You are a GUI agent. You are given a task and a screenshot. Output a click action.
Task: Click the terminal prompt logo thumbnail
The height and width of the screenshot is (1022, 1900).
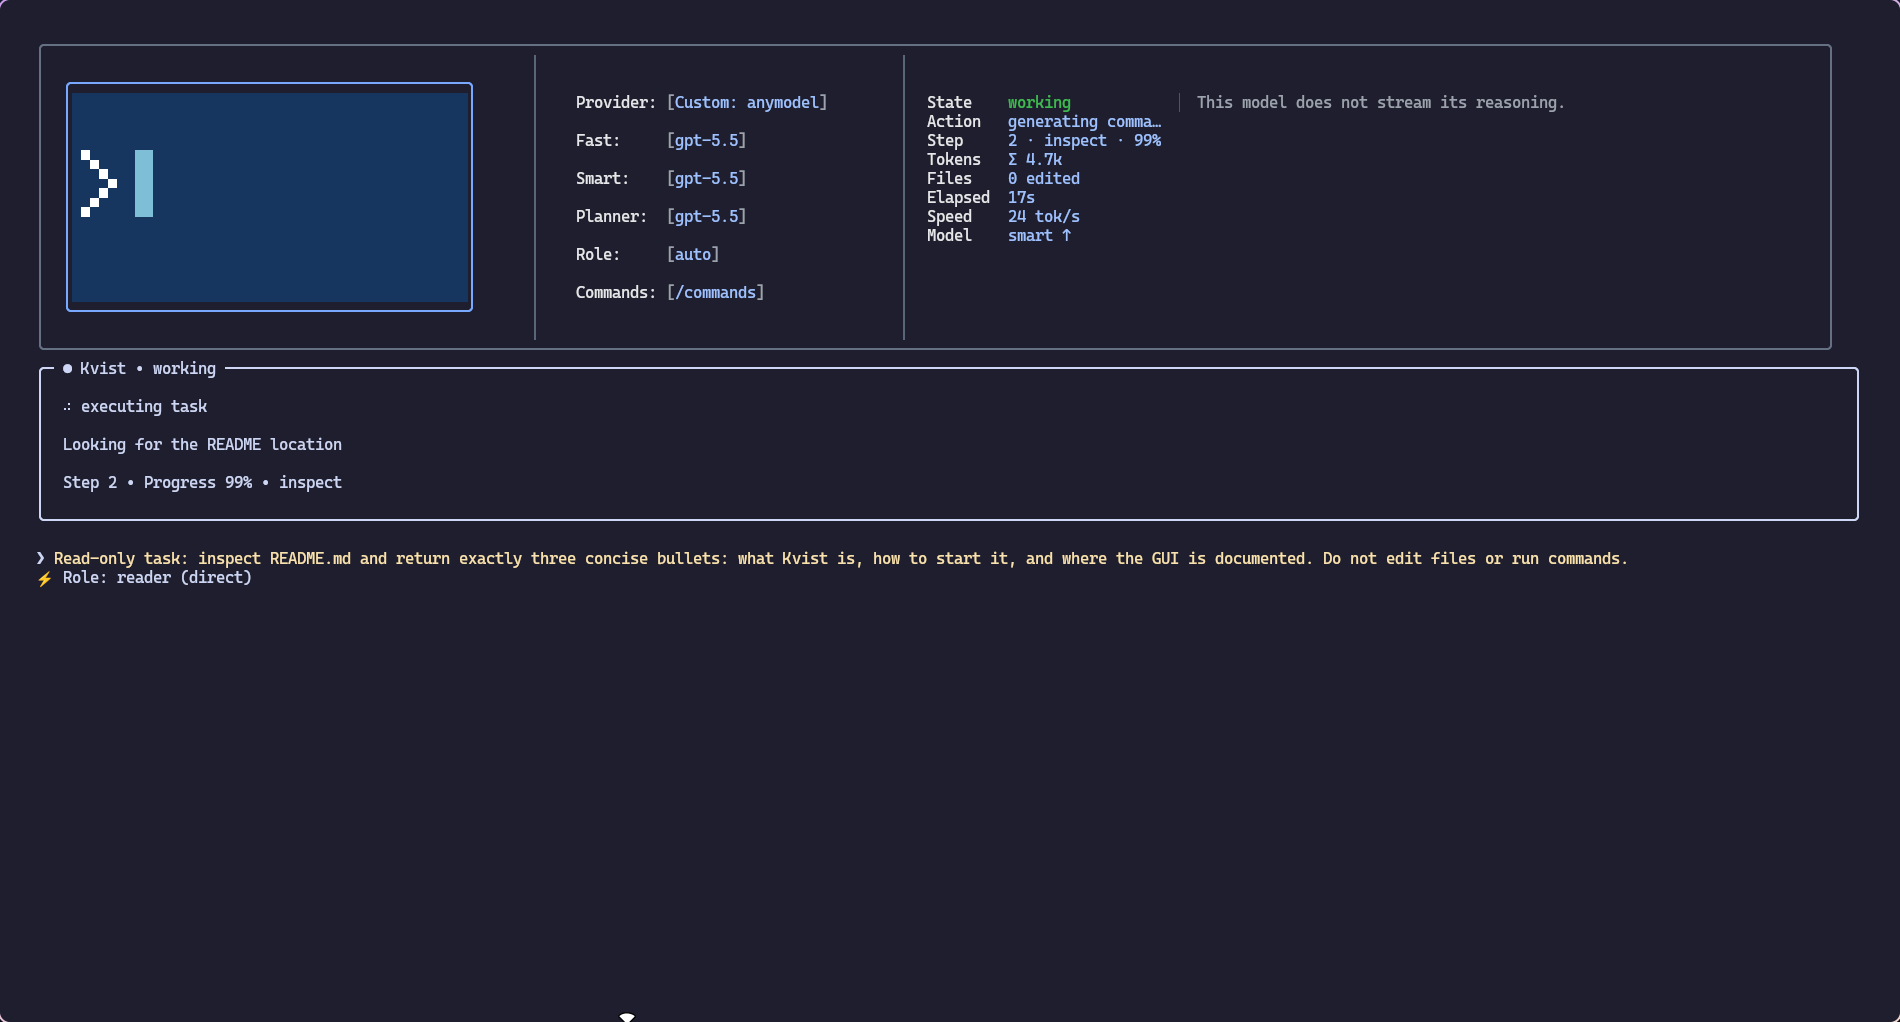click(269, 197)
